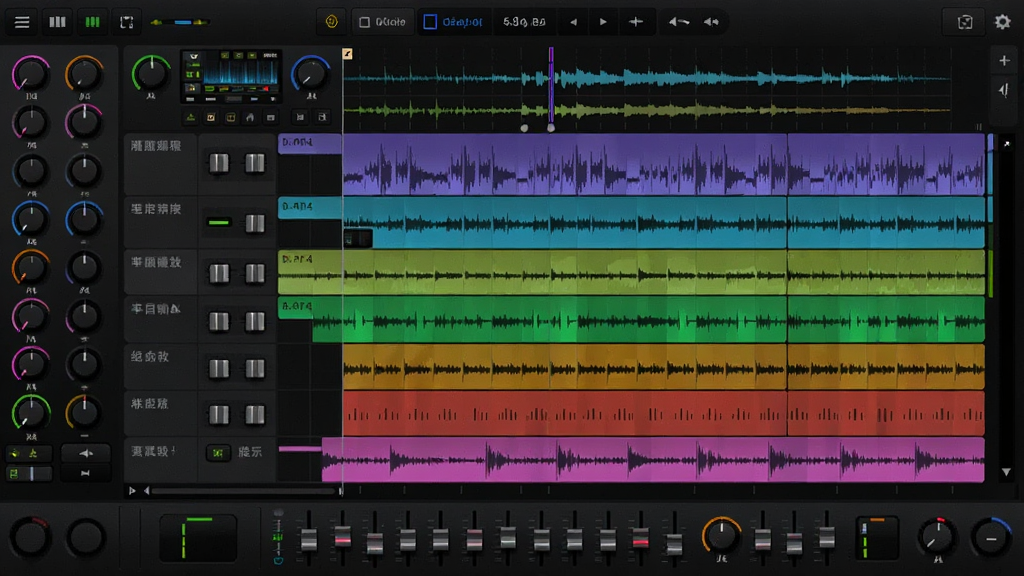The width and height of the screenshot is (1024, 576).
Task: Click the bracket selection icon in the top toolbar
Action: [127, 22]
